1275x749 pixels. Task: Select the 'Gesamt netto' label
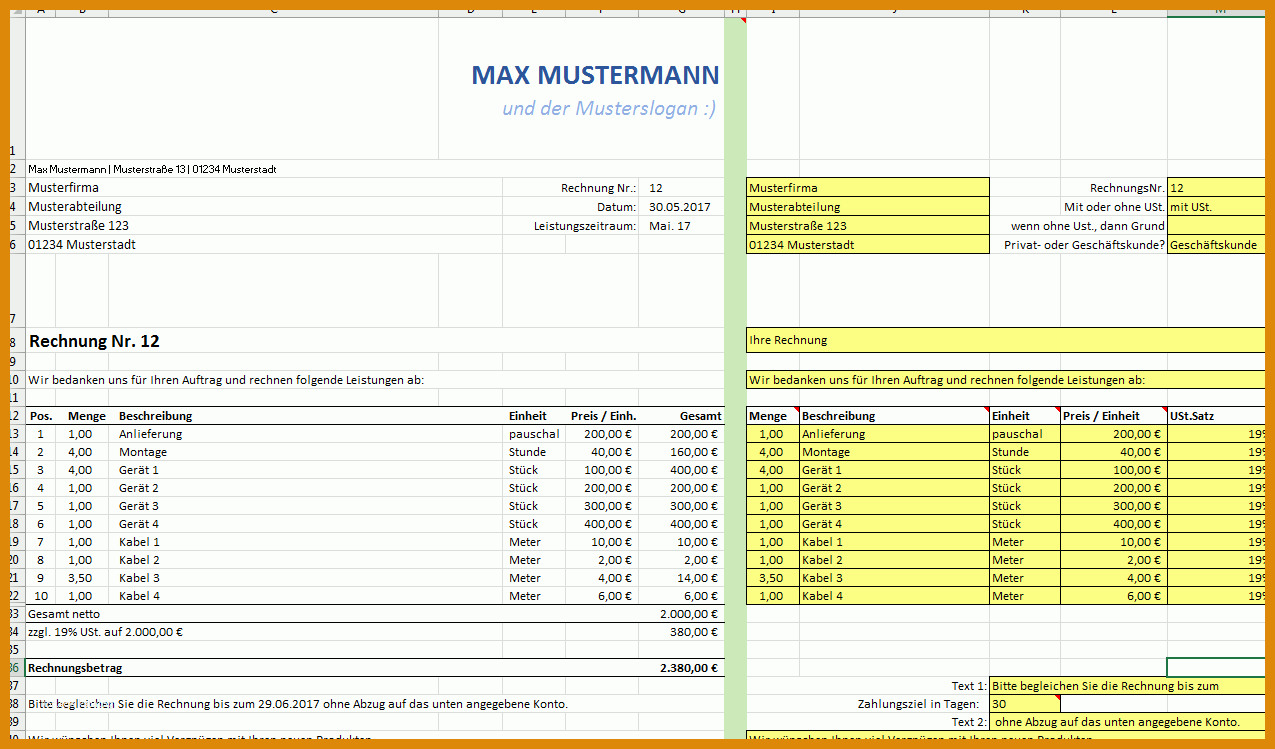point(64,614)
